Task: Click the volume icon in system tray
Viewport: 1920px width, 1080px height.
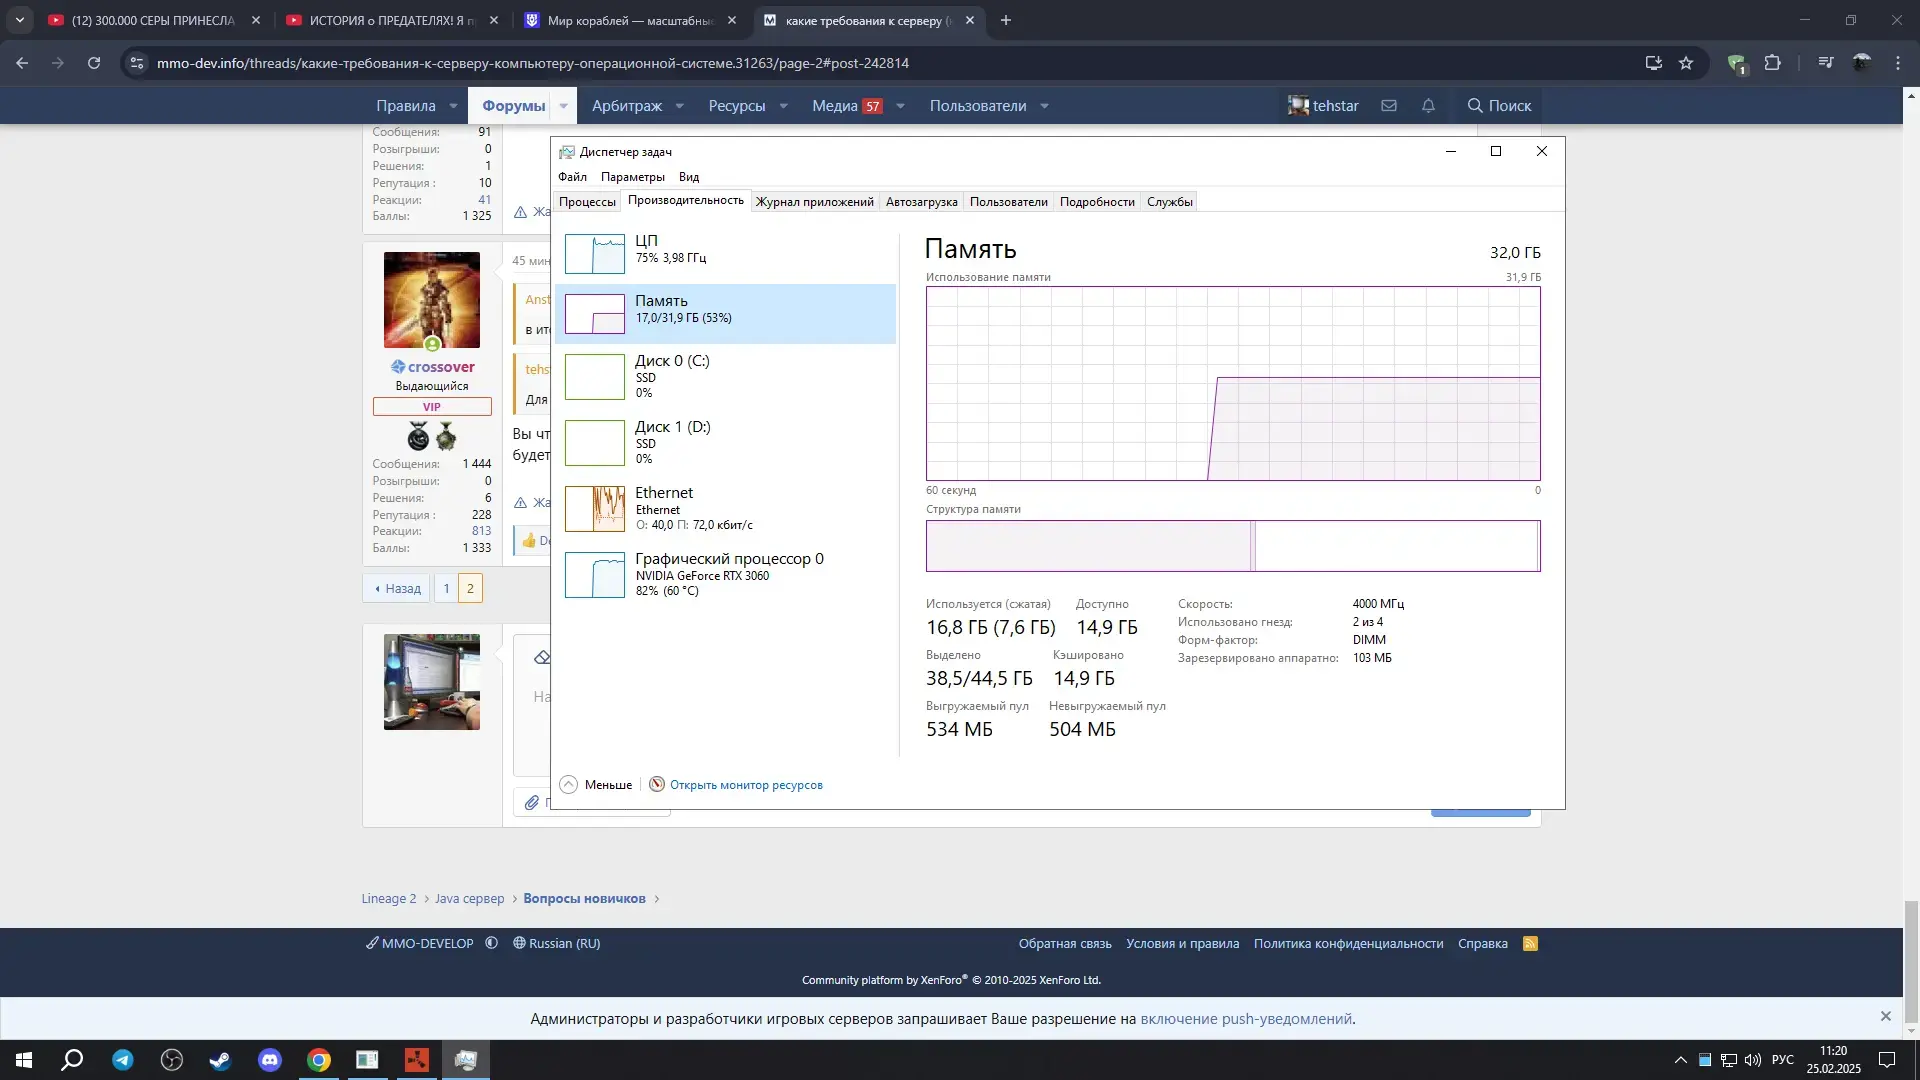Action: (x=1753, y=1060)
